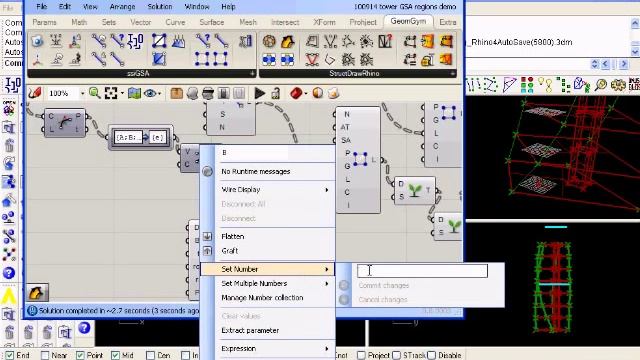Open the named views dropdown arrow

pos(122,93)
